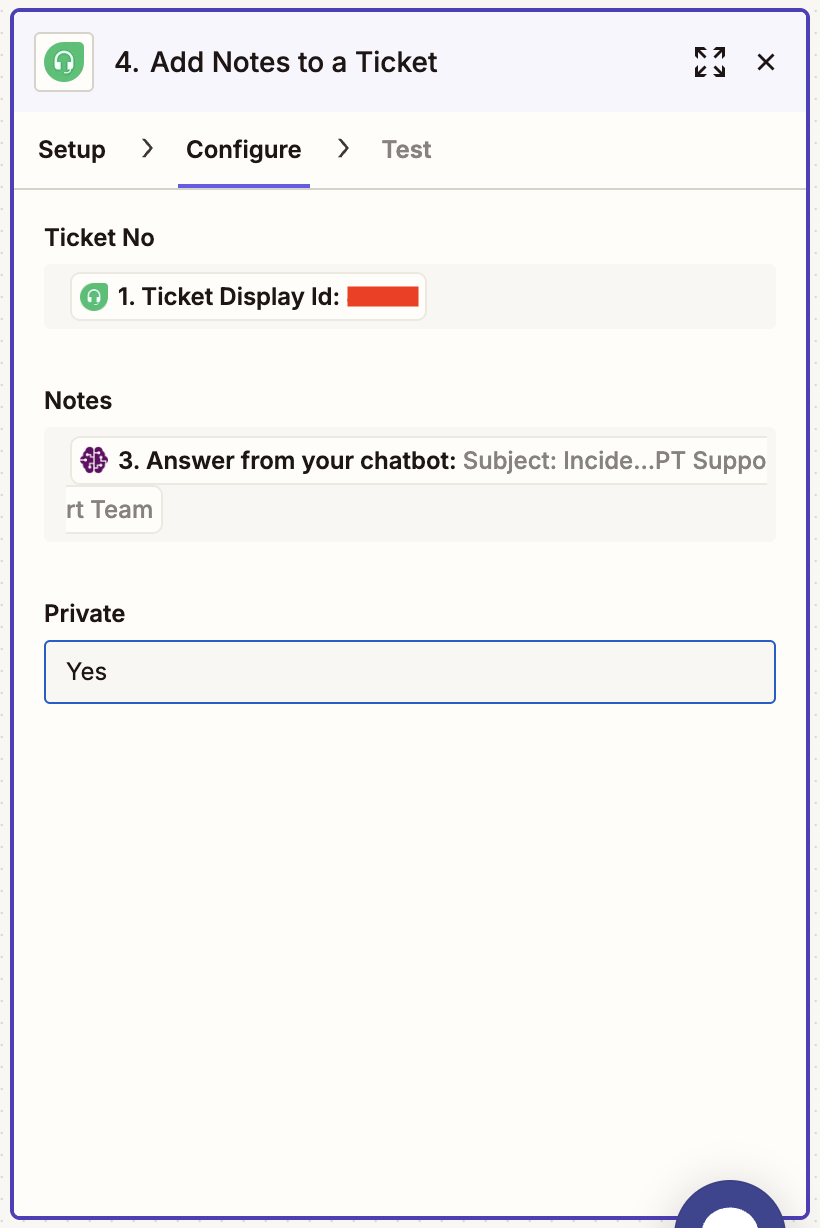Click the chevron between Setup and Configure
The width and height of the screenshot is (820, 1228).
tap(147, 148)
